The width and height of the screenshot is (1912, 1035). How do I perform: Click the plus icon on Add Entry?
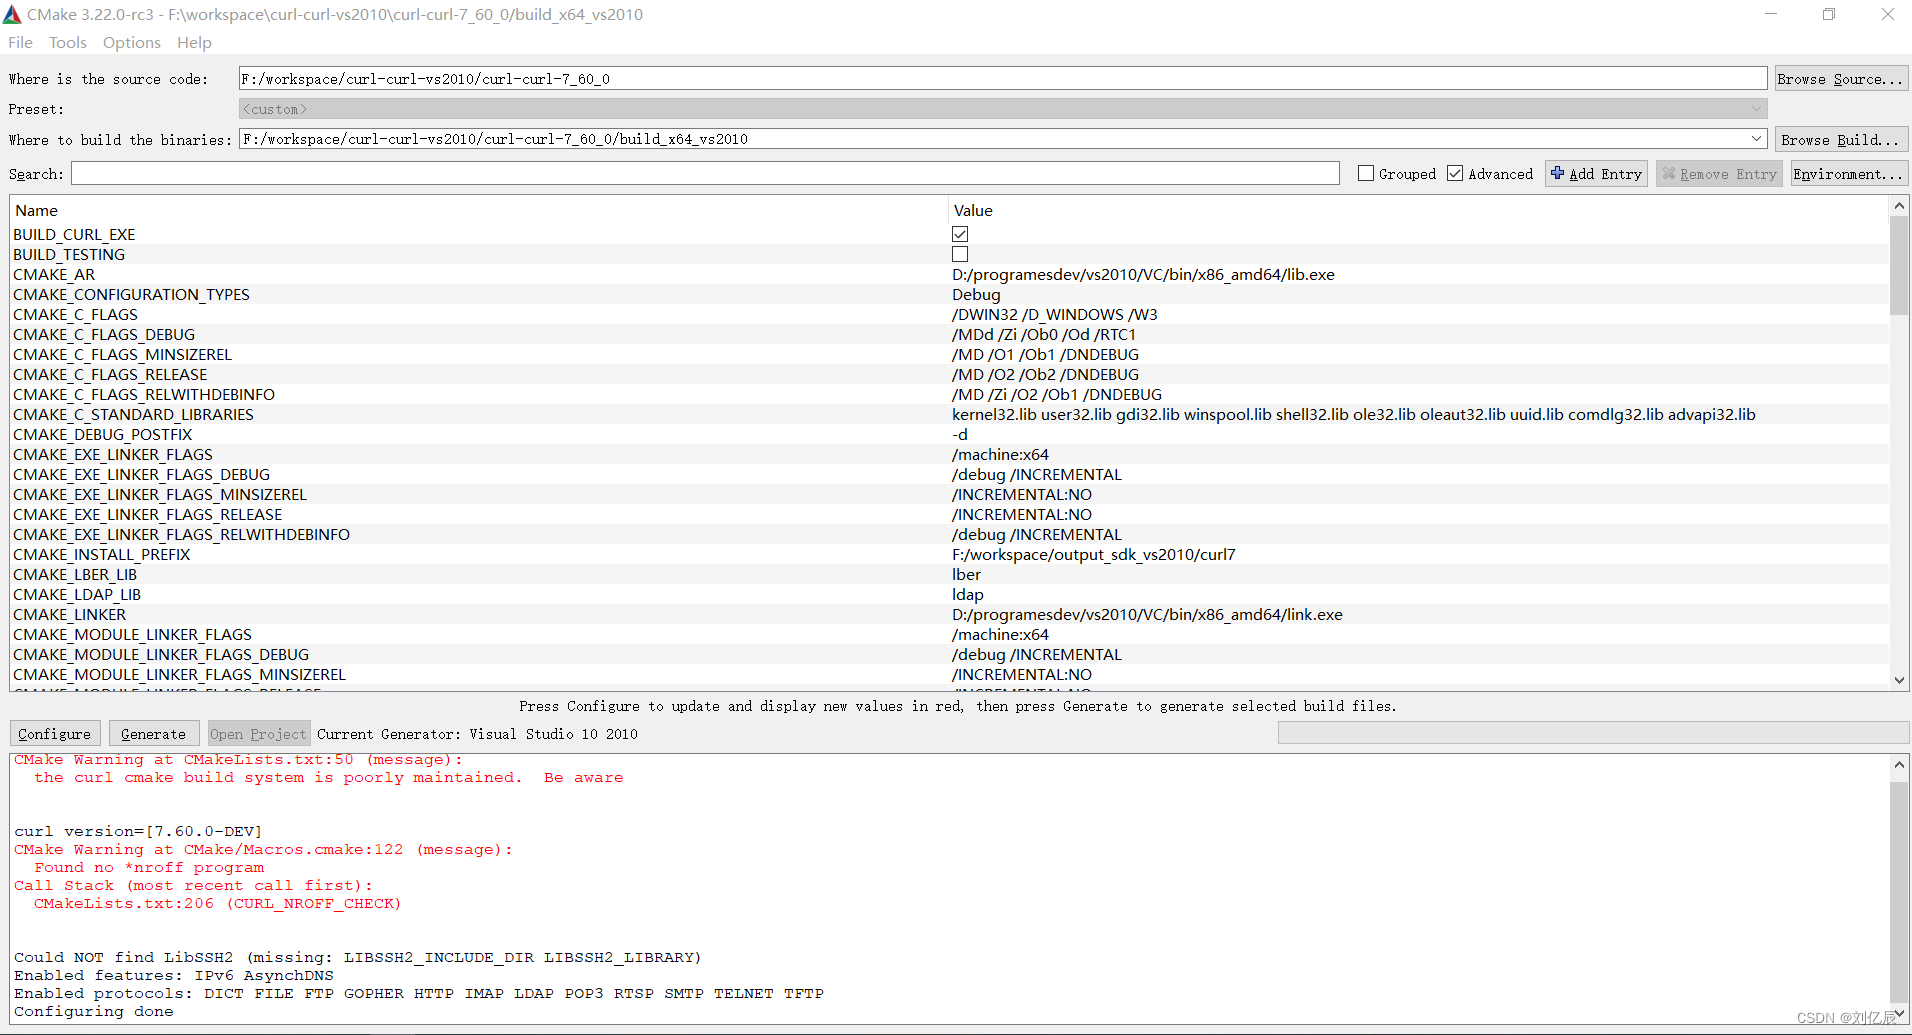[x=1557, y=173]
